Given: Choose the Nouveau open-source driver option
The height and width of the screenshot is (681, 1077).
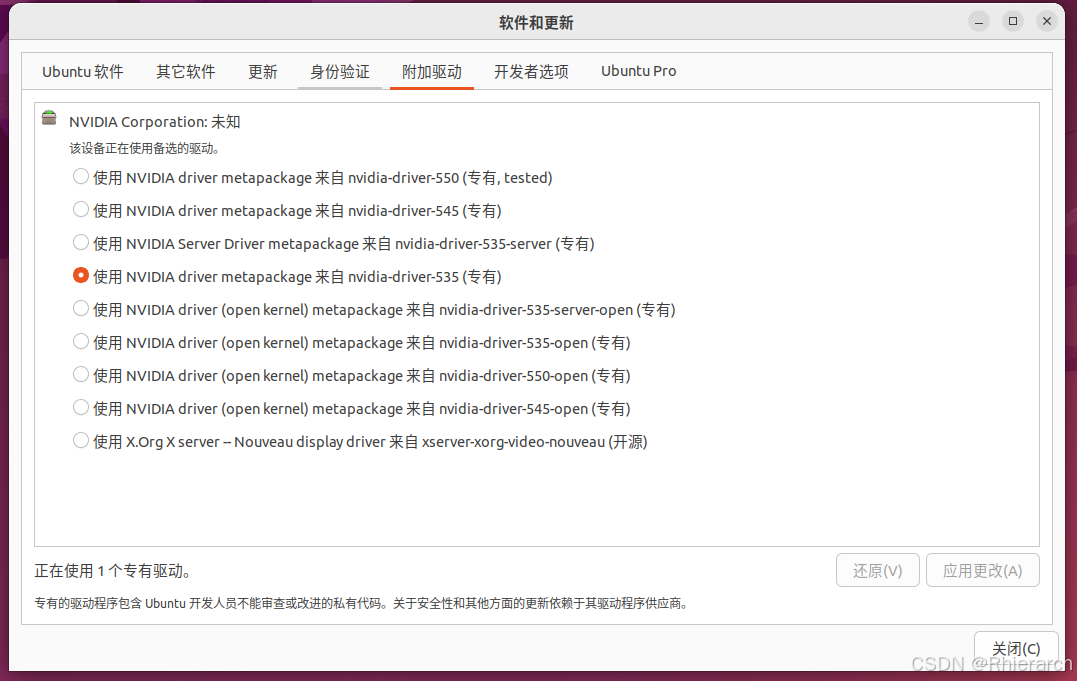Looking at the screenshot, I should coord(80,440).
